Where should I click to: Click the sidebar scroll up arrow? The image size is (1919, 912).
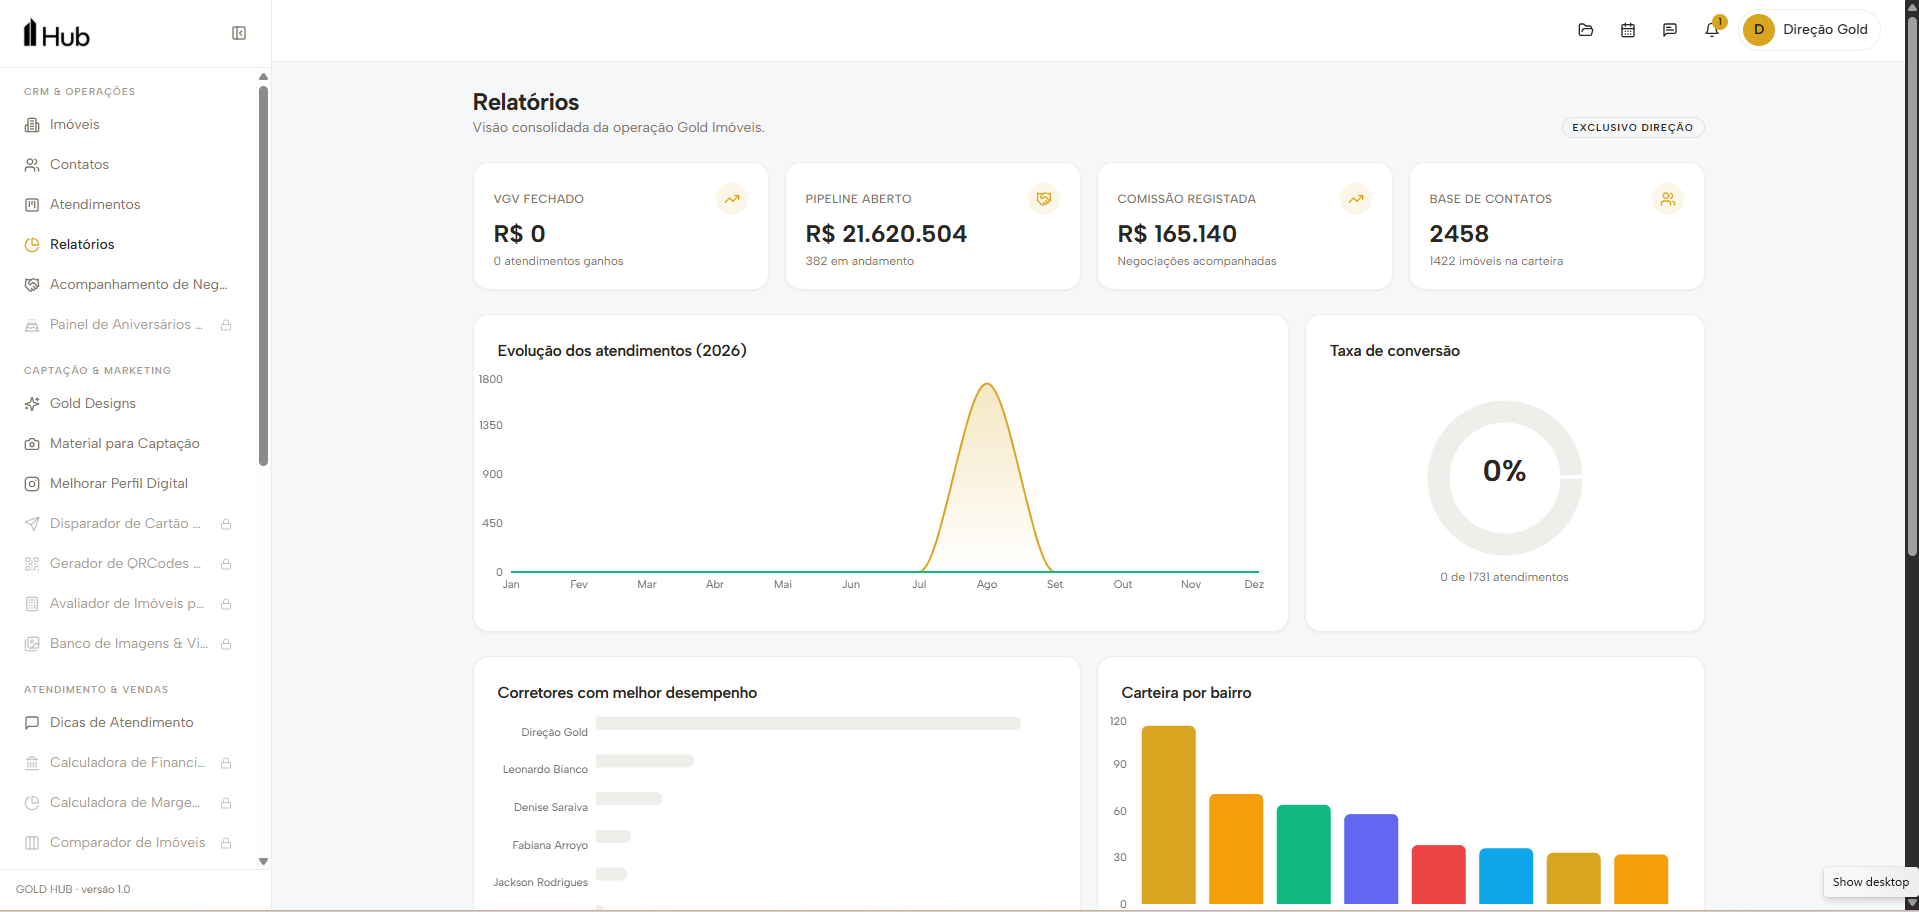coord(263,77)
